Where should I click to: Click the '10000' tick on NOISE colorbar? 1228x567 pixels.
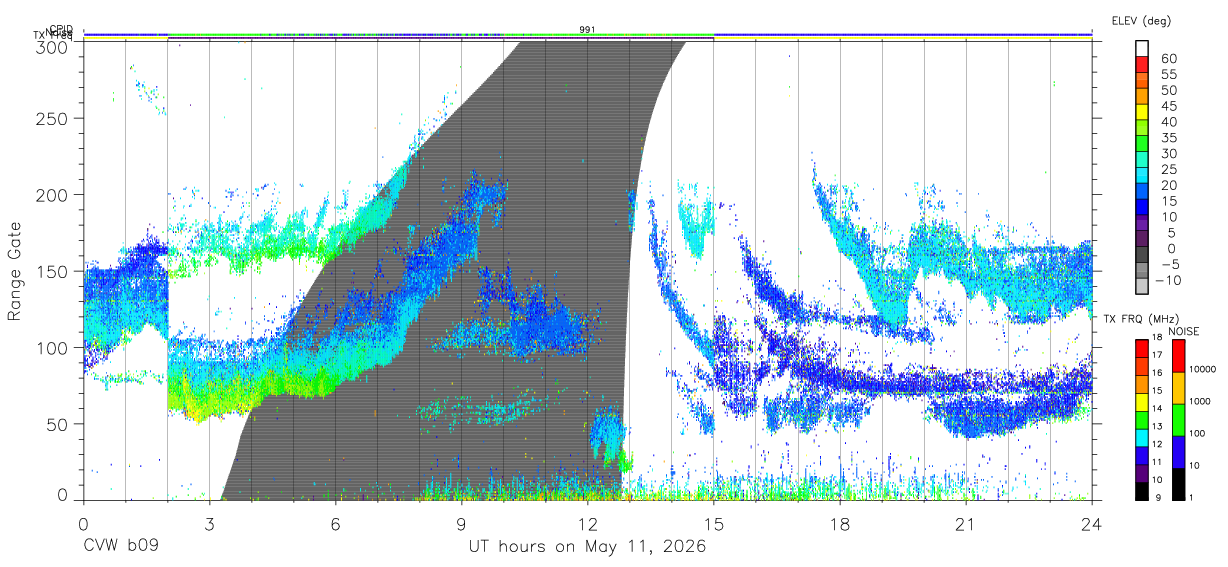tap(1203, 369)
